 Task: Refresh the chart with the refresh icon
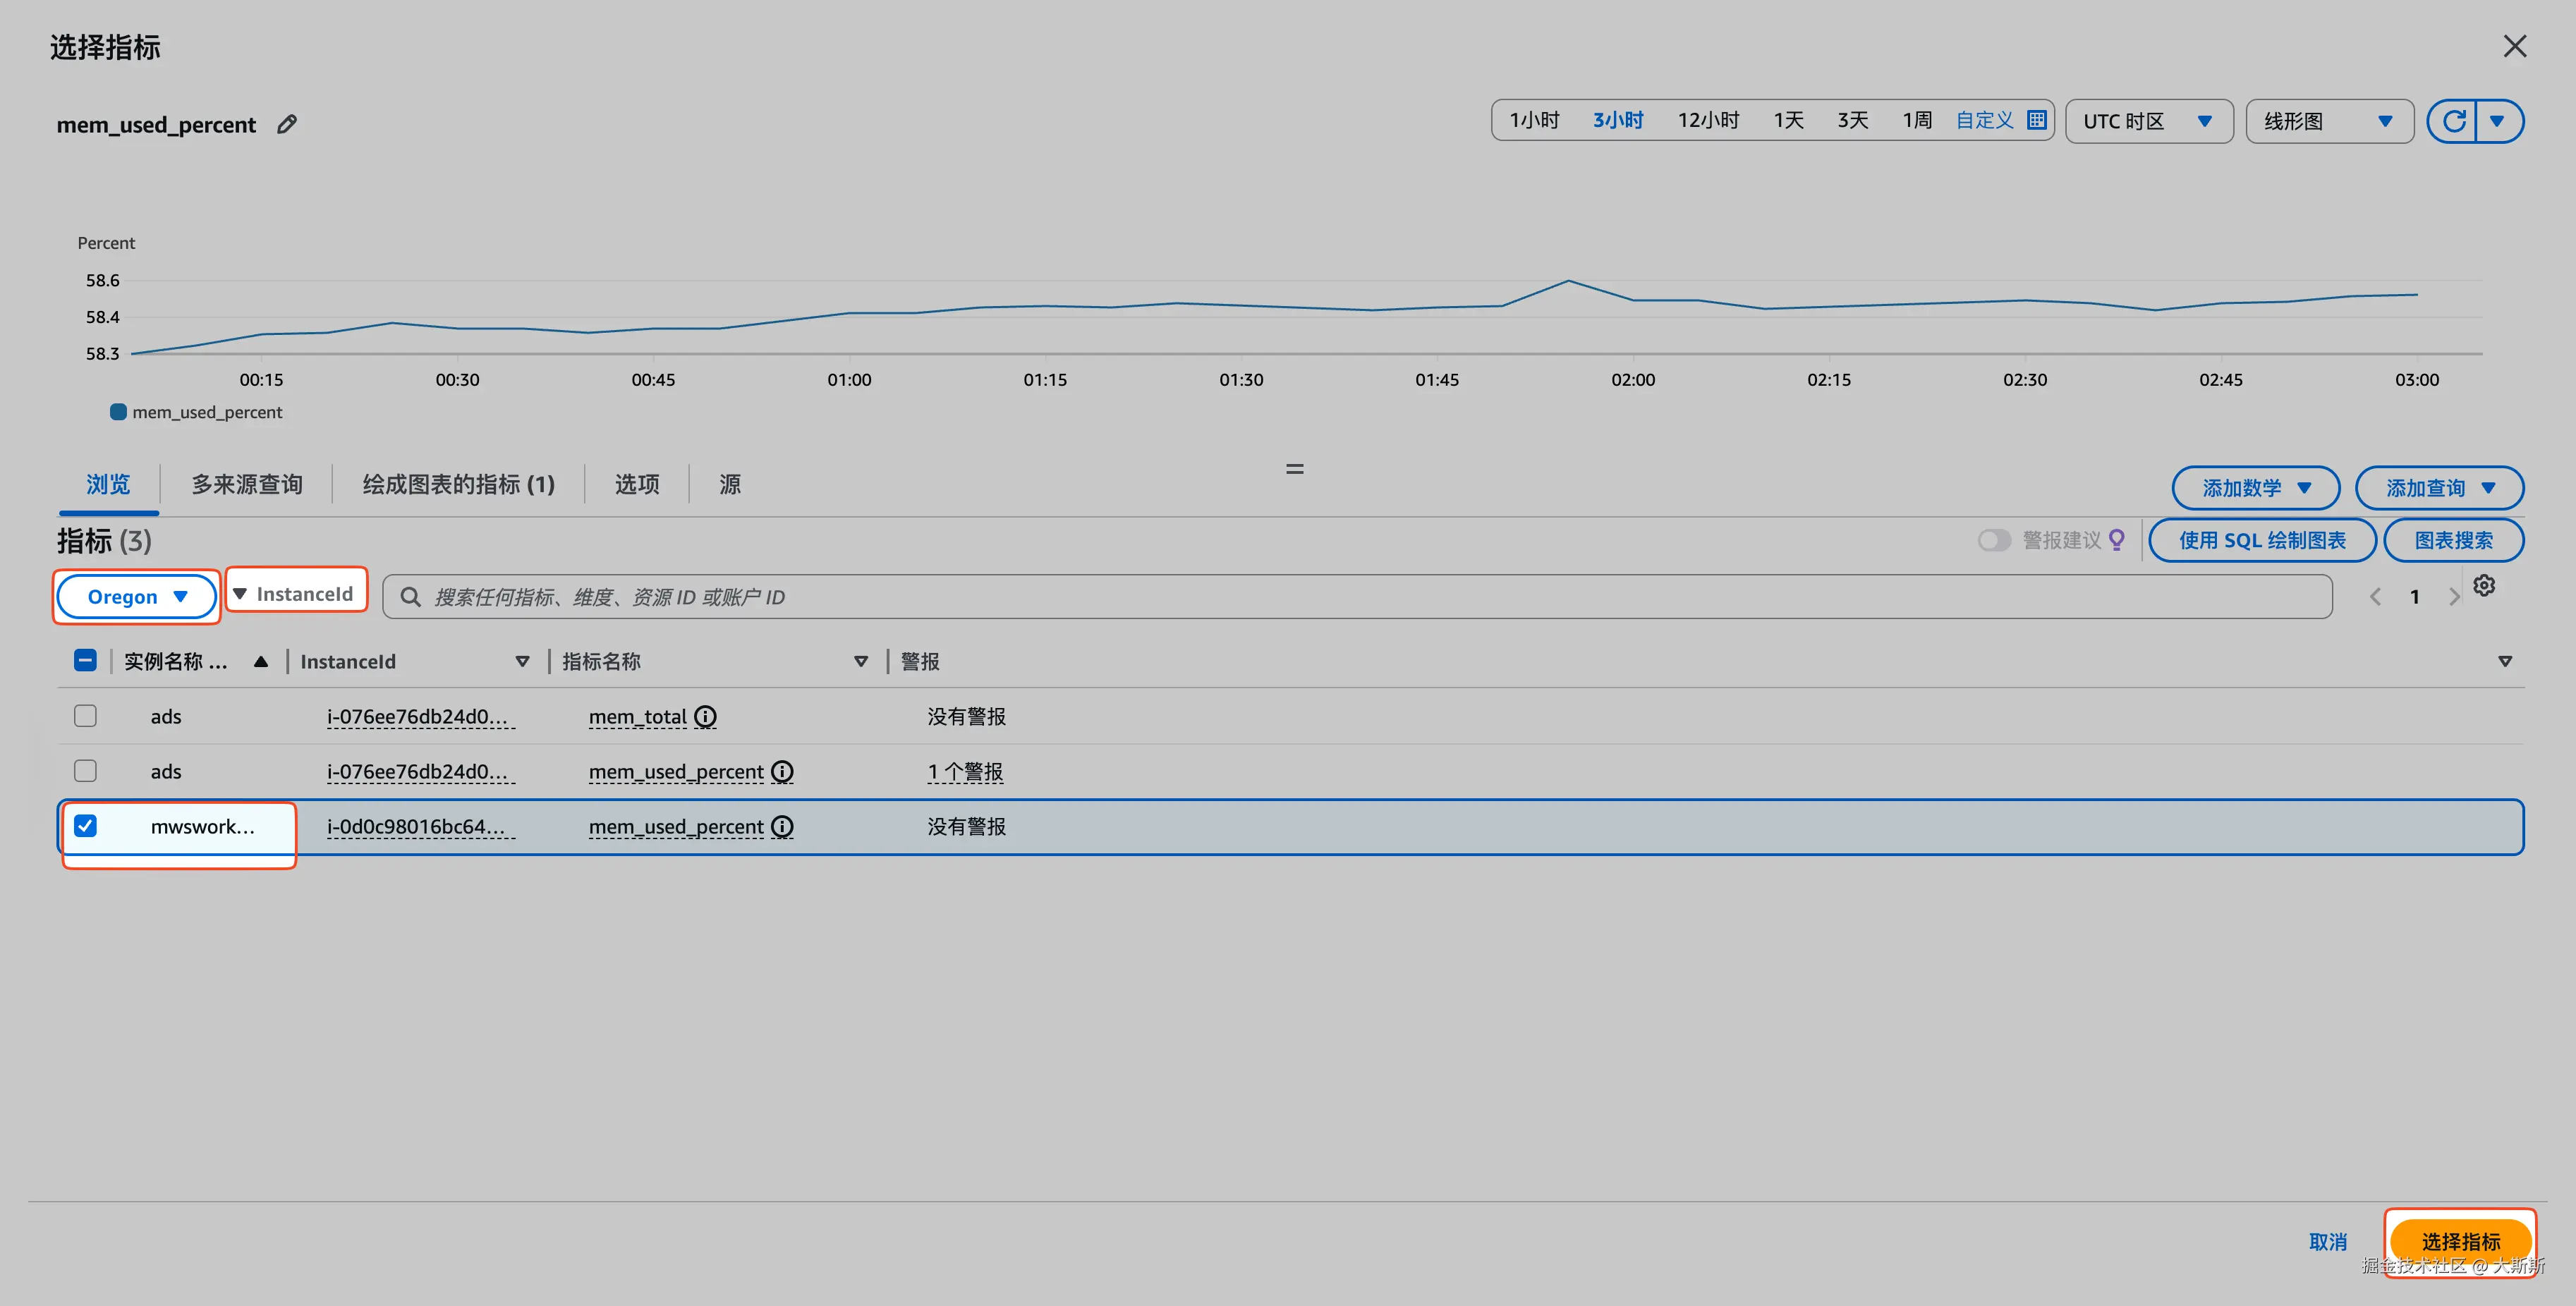coord(2453,121)
